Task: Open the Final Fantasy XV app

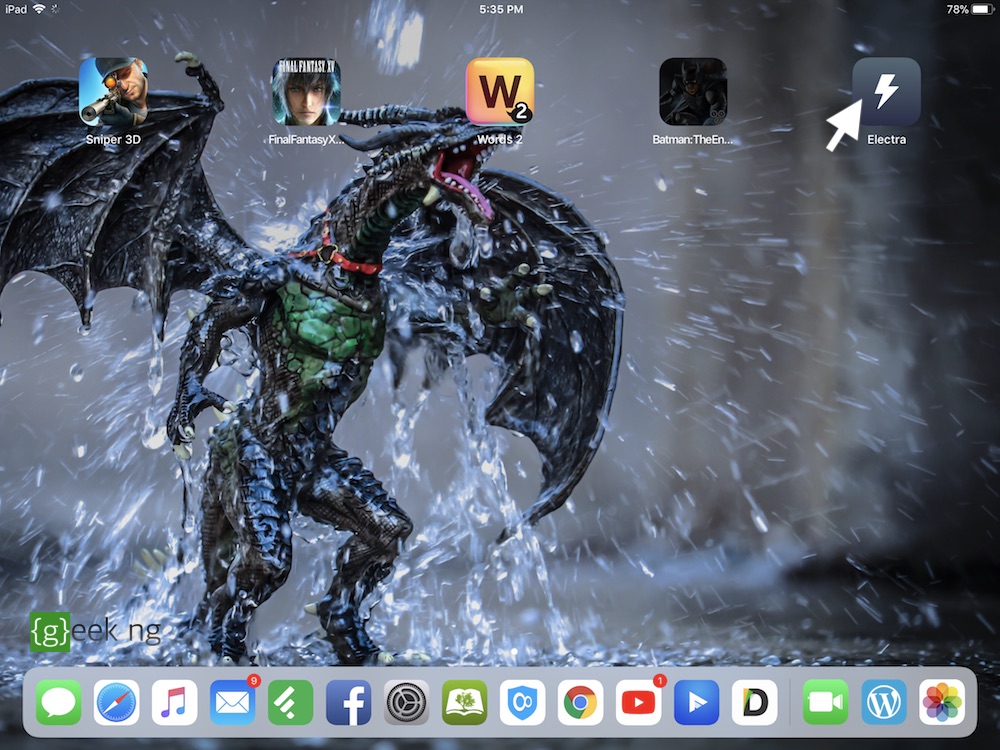Action: coord(306,91)
